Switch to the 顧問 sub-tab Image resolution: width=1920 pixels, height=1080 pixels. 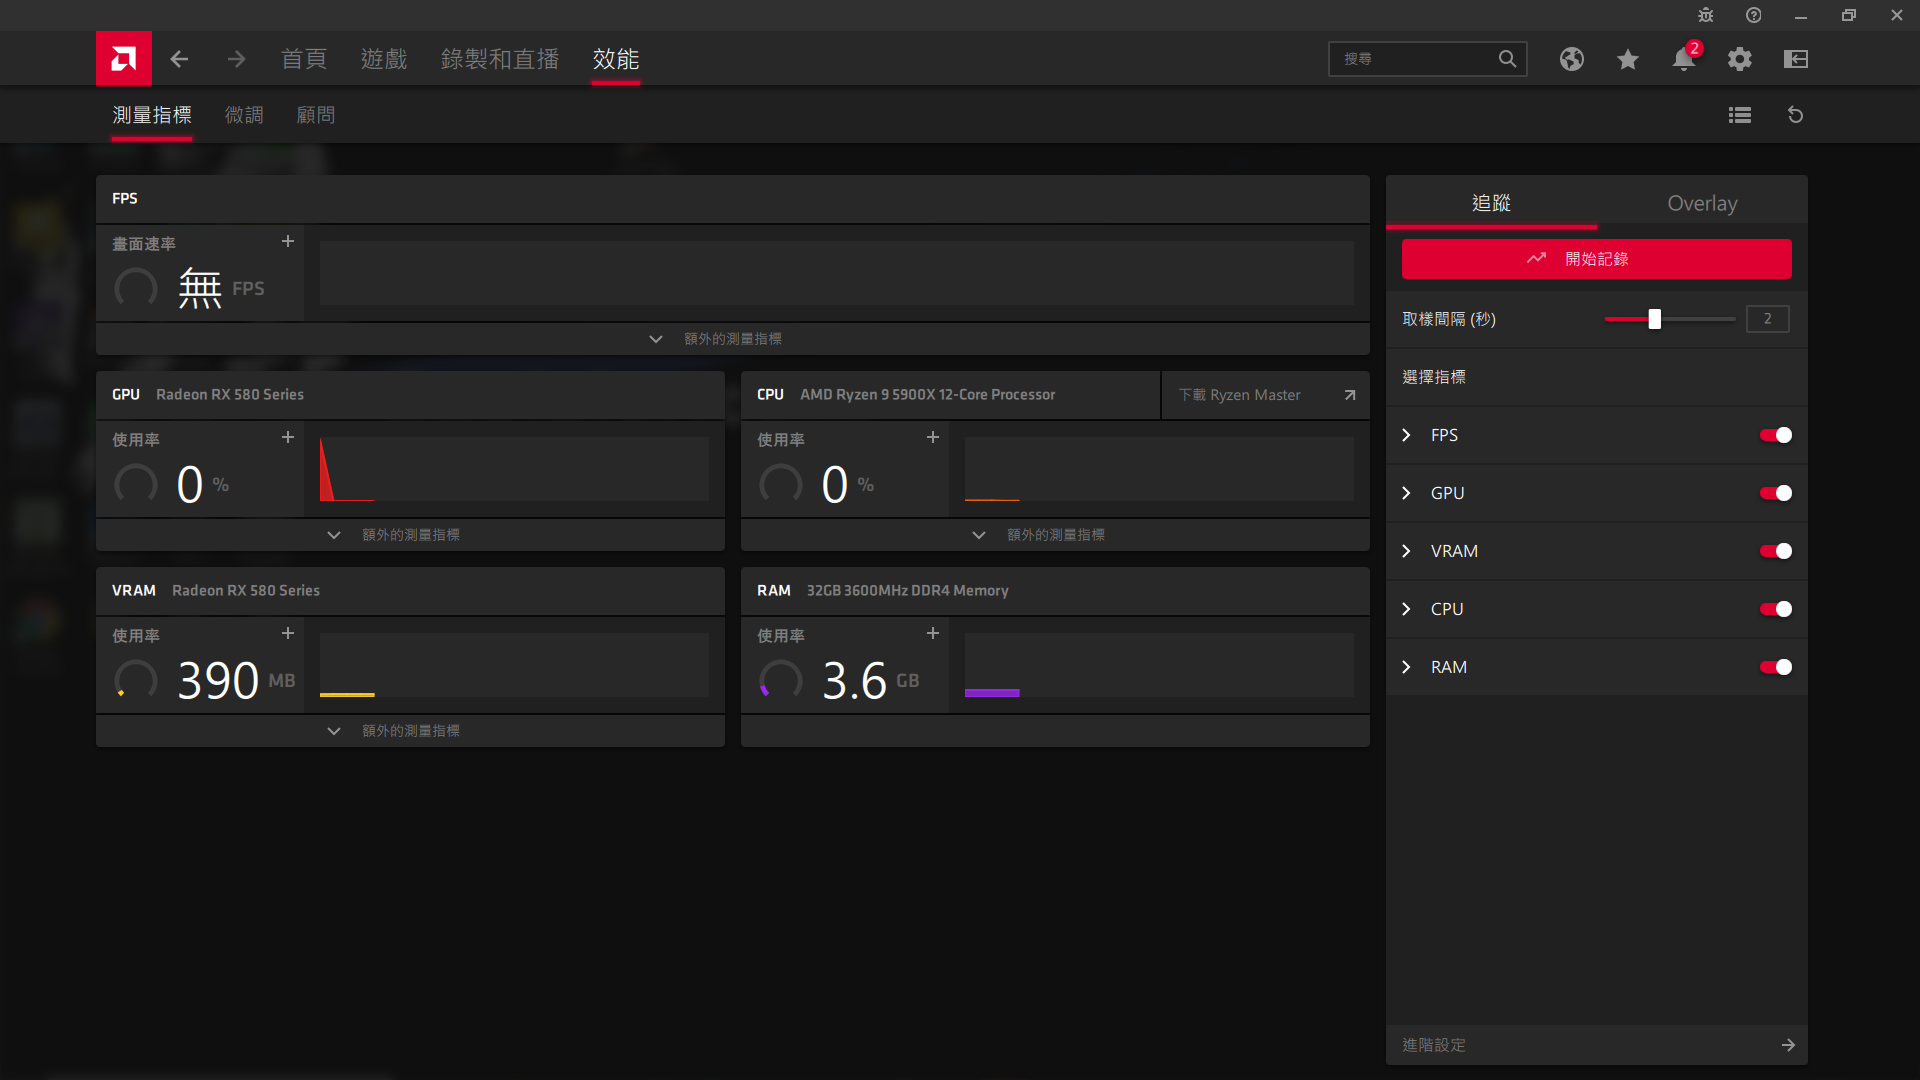tap(316, 115)
